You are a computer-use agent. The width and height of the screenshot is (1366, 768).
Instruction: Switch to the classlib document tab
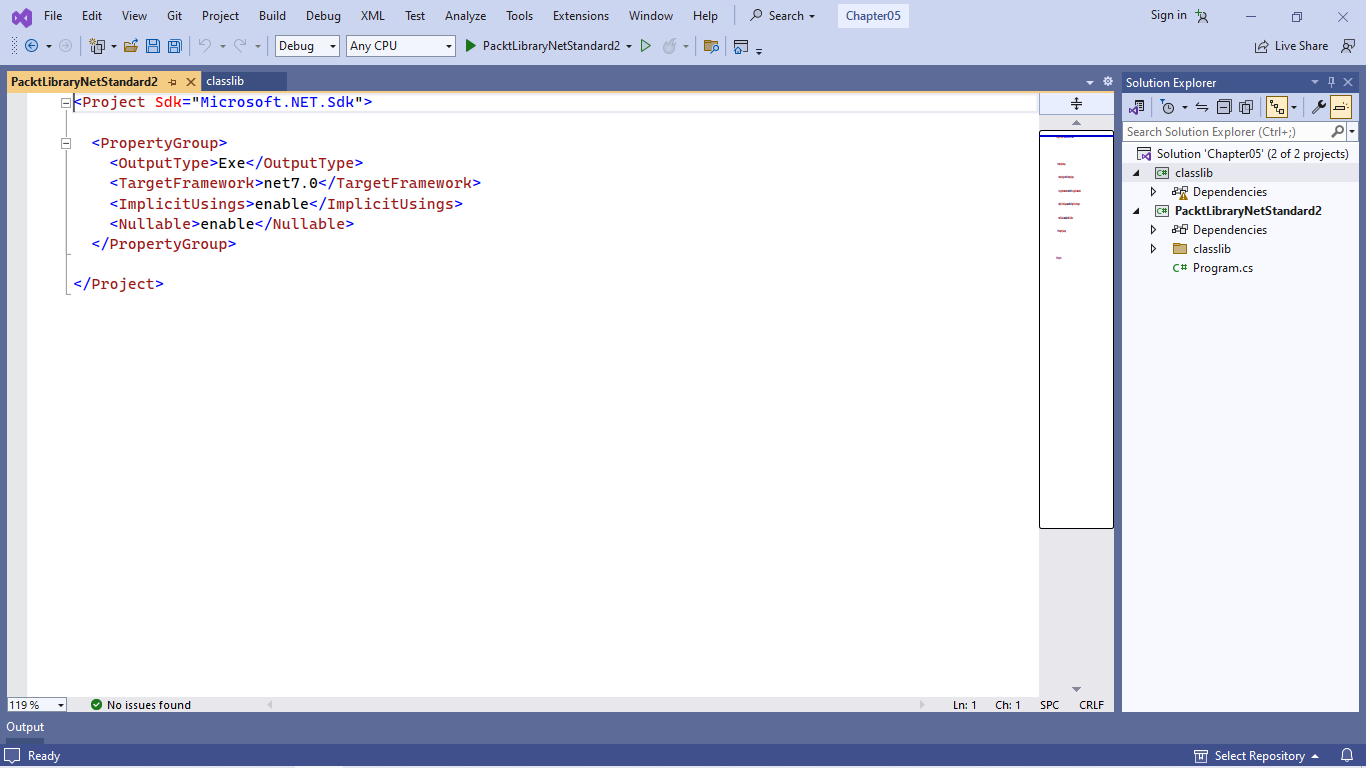point(225,81)
